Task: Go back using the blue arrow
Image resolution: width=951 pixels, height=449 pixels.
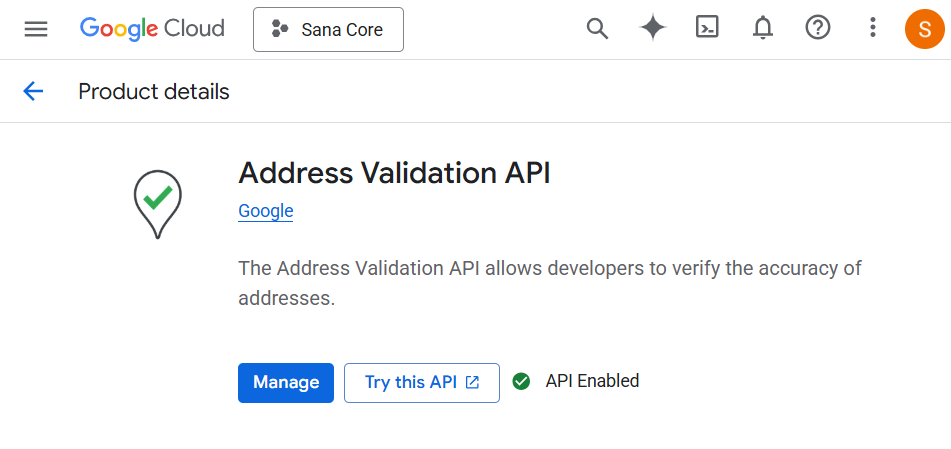Action: [34, 92]
